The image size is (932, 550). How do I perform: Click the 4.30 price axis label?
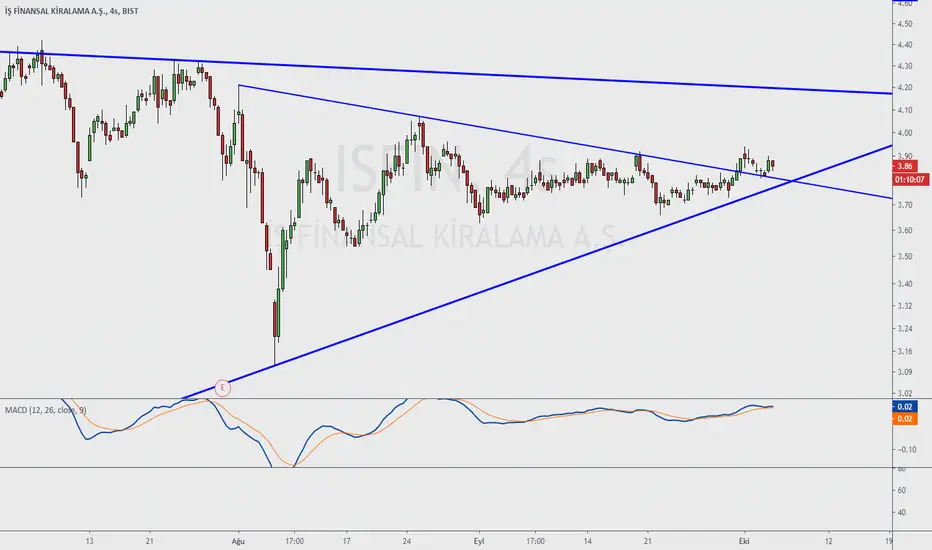click(x=905, y=66)
